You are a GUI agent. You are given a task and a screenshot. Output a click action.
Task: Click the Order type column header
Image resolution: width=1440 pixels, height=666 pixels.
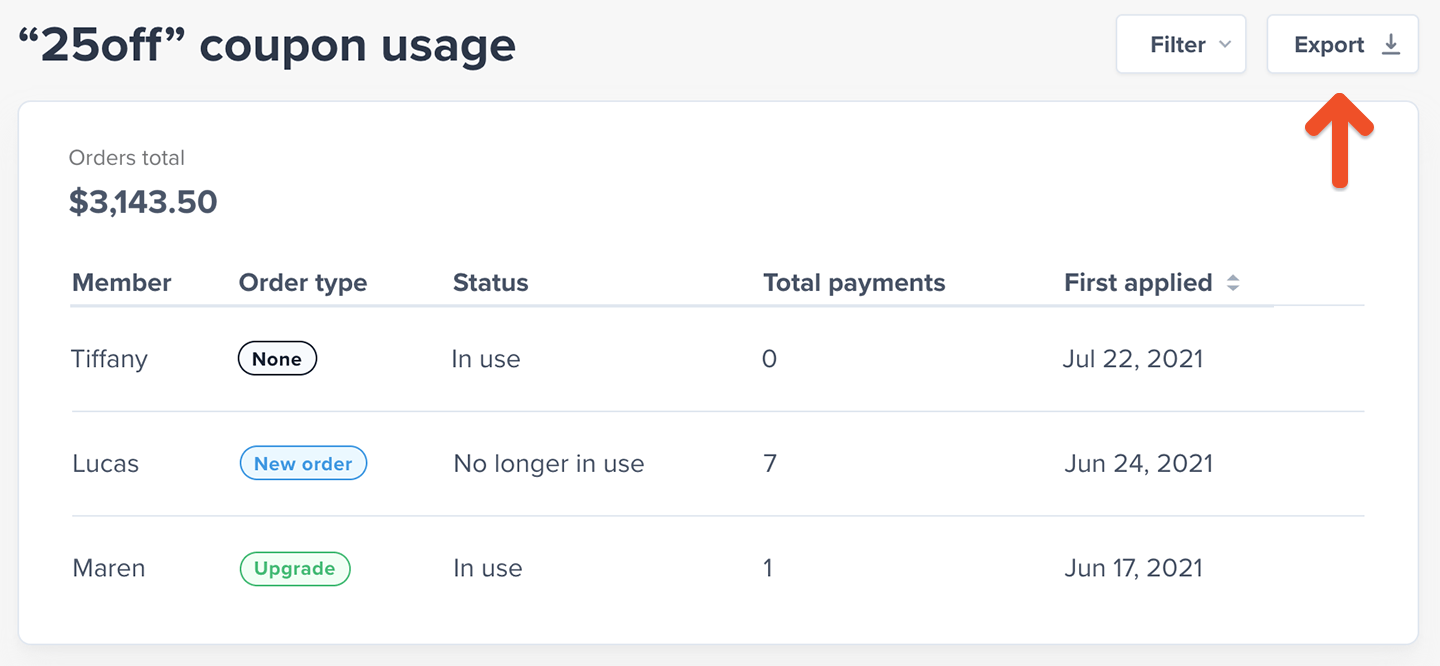pos(303,283)
